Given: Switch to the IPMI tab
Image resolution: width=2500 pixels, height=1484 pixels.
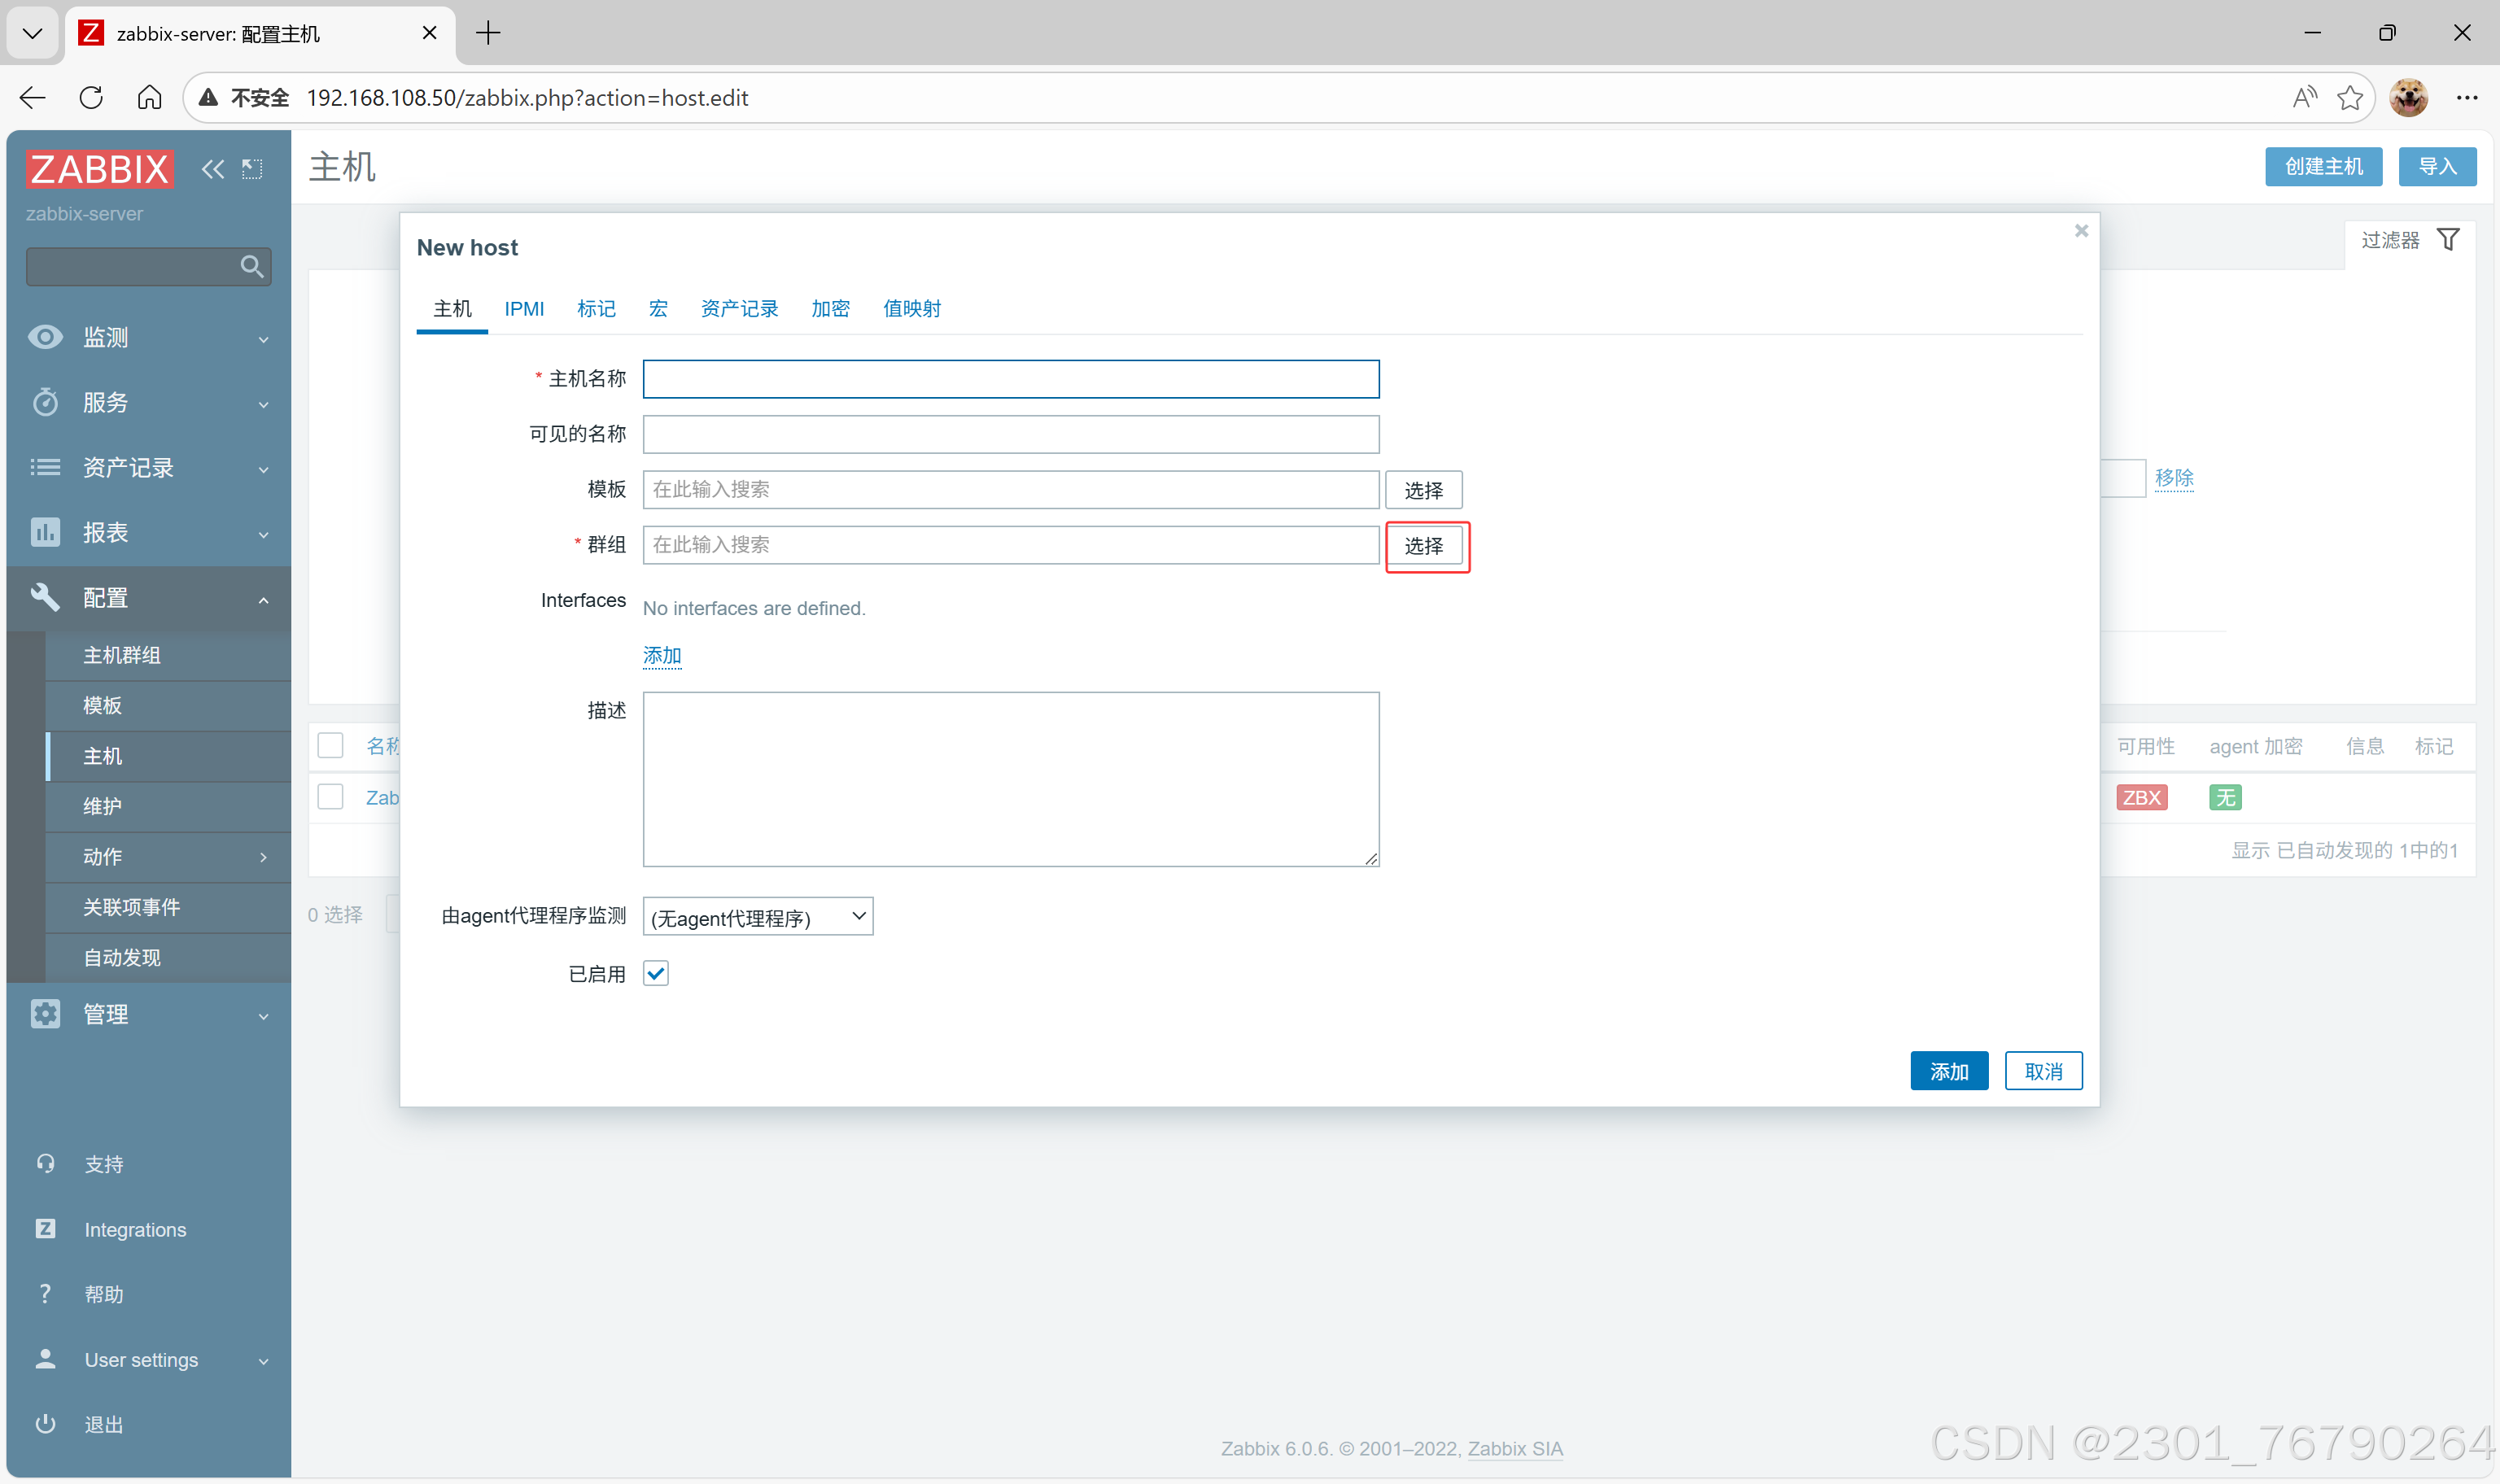Looking at the screenshot, I should click(524, 308).
